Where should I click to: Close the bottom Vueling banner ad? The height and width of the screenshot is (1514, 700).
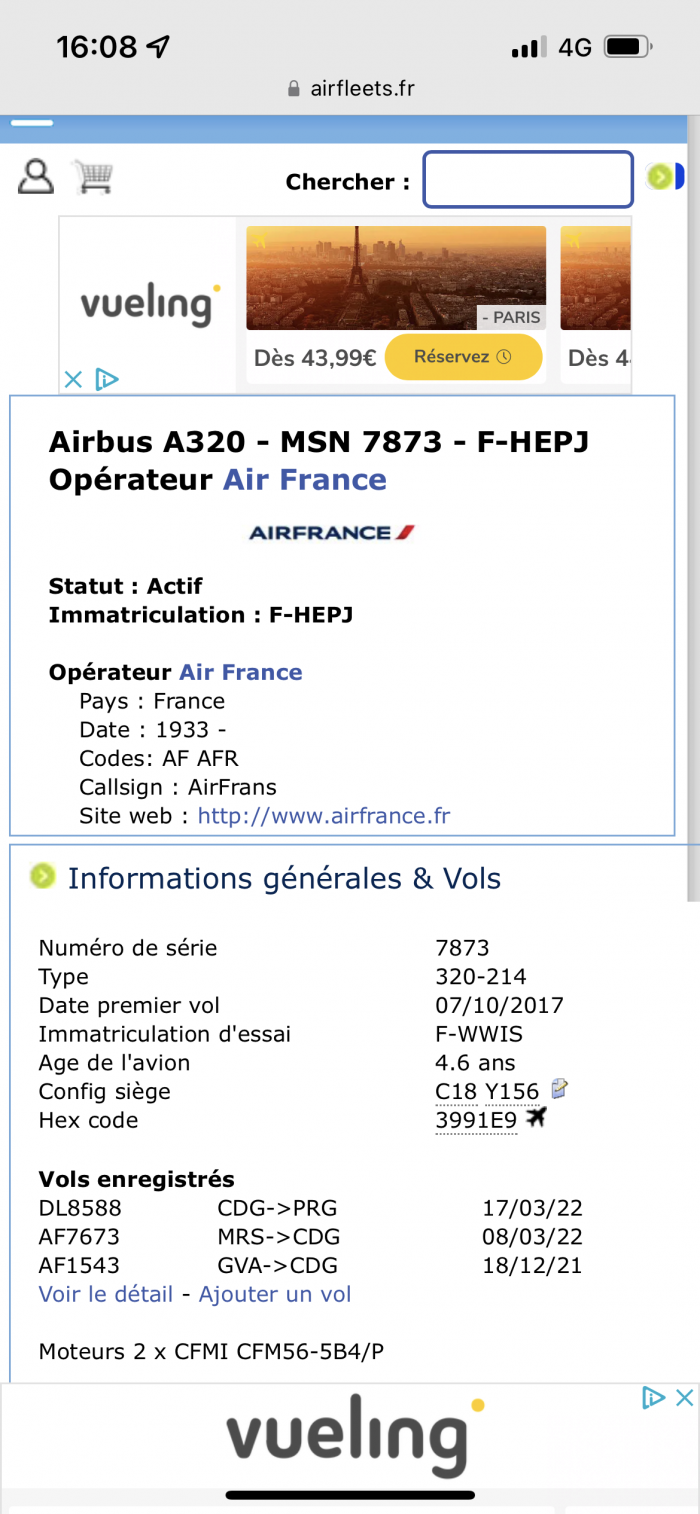tap(684, 1397)
